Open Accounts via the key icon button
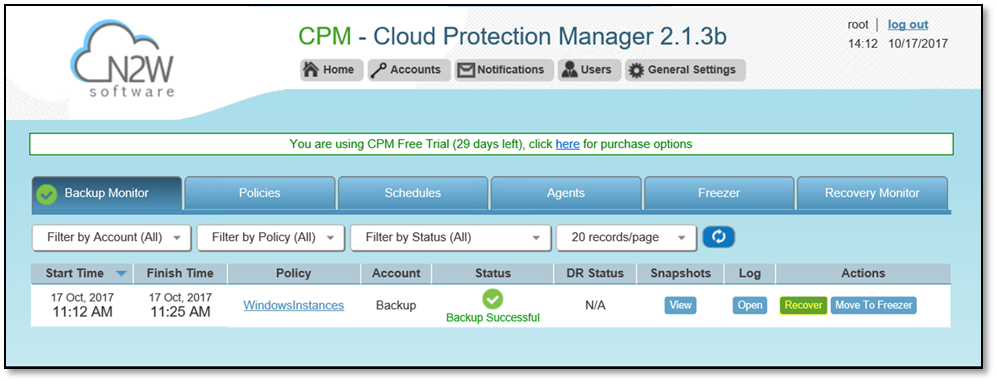The width and height of the screenshot is (996, 382). [x=408, y=70]
